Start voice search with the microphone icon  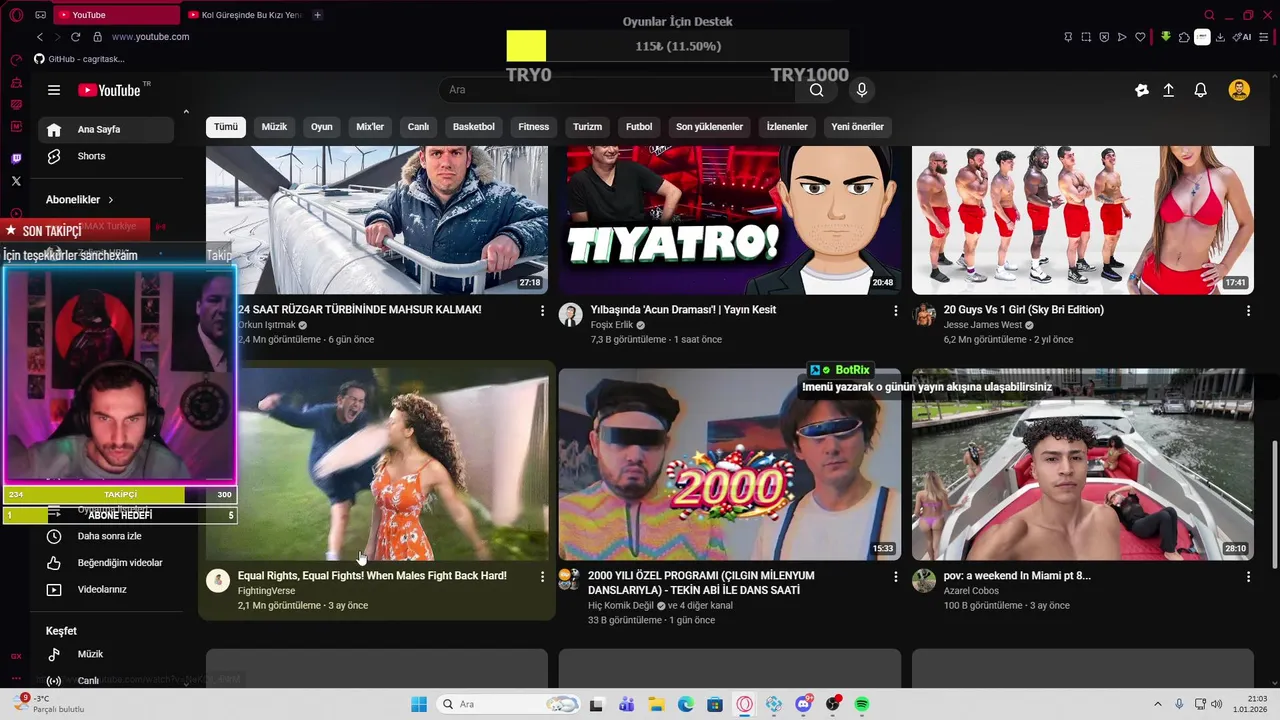coord(862,90)
